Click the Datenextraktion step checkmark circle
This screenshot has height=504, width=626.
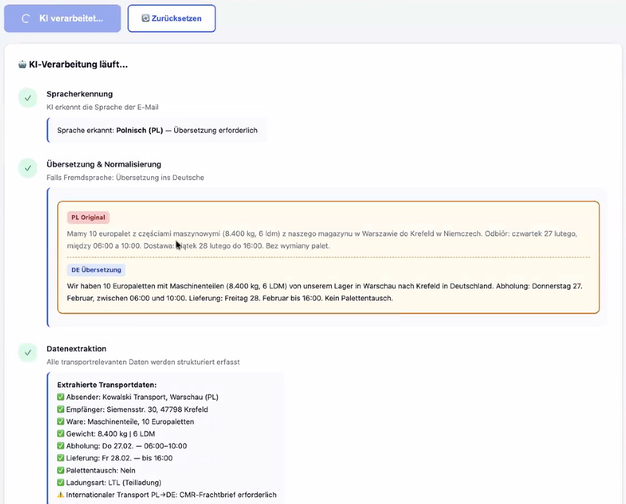(x=28, y=352)
